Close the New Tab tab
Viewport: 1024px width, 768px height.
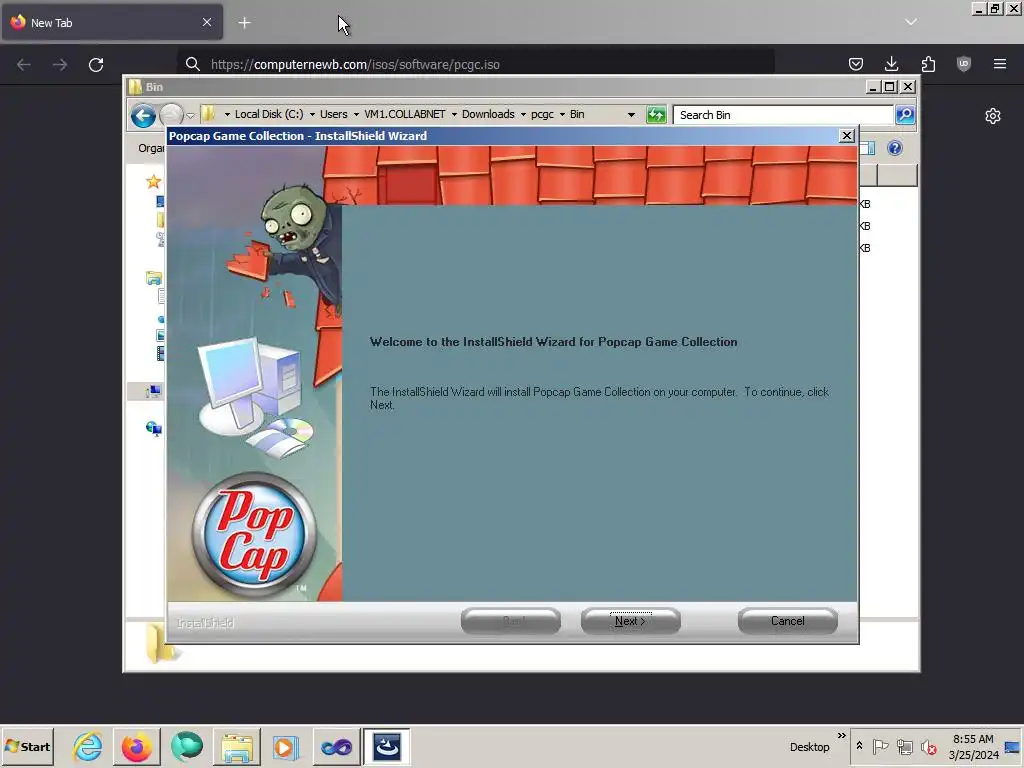[206, 22]
